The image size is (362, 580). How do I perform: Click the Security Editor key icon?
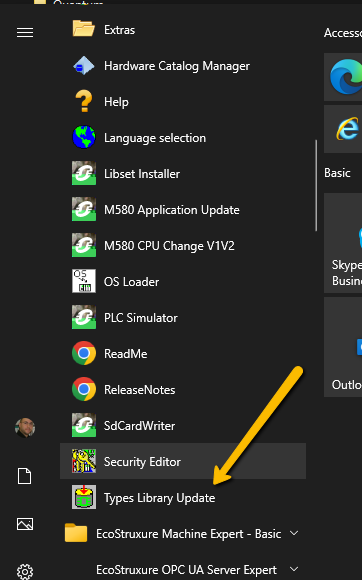click(x=84, y=461)
